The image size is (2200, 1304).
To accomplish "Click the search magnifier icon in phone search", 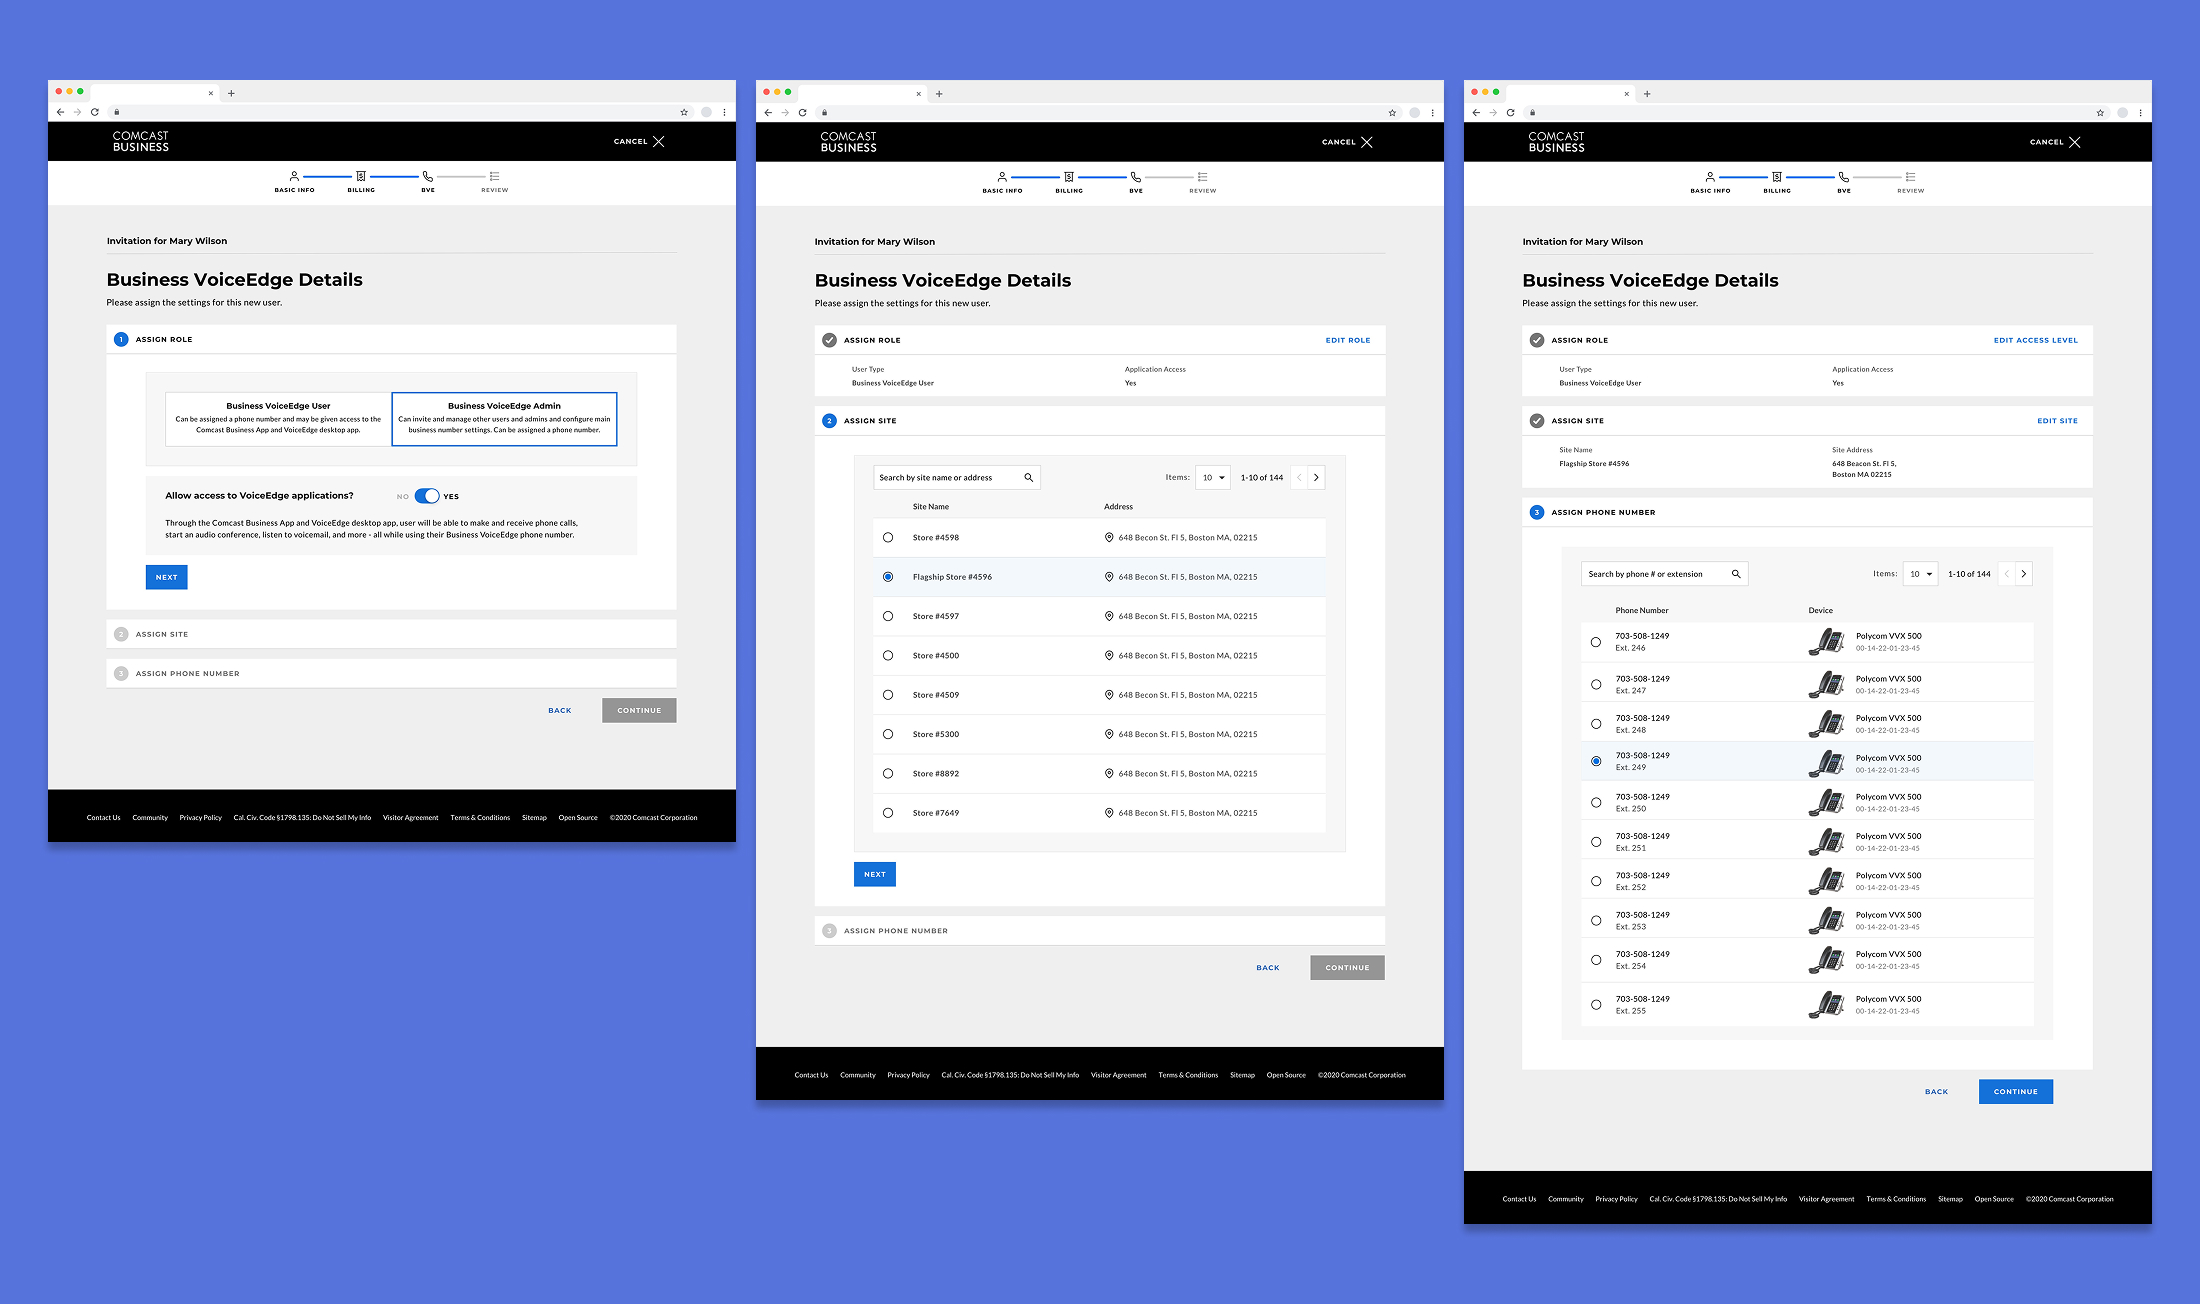I will click(1736, 574).
